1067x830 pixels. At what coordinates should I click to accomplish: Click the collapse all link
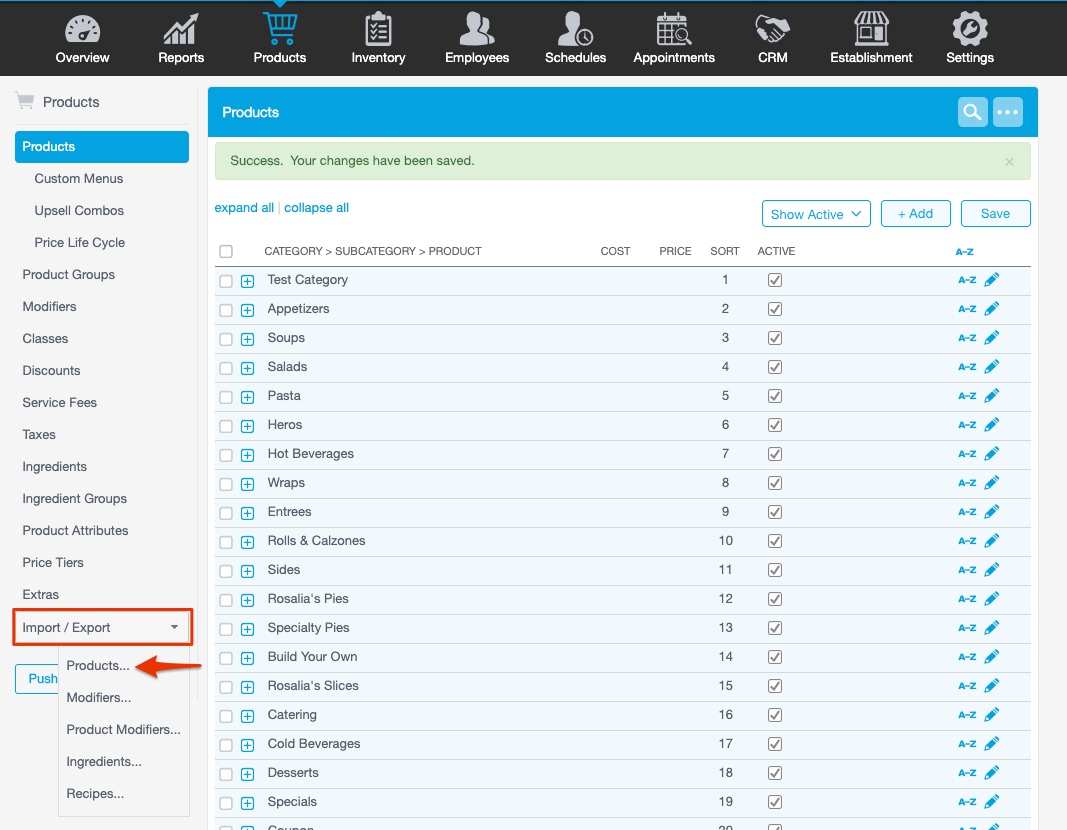(316, 207)
